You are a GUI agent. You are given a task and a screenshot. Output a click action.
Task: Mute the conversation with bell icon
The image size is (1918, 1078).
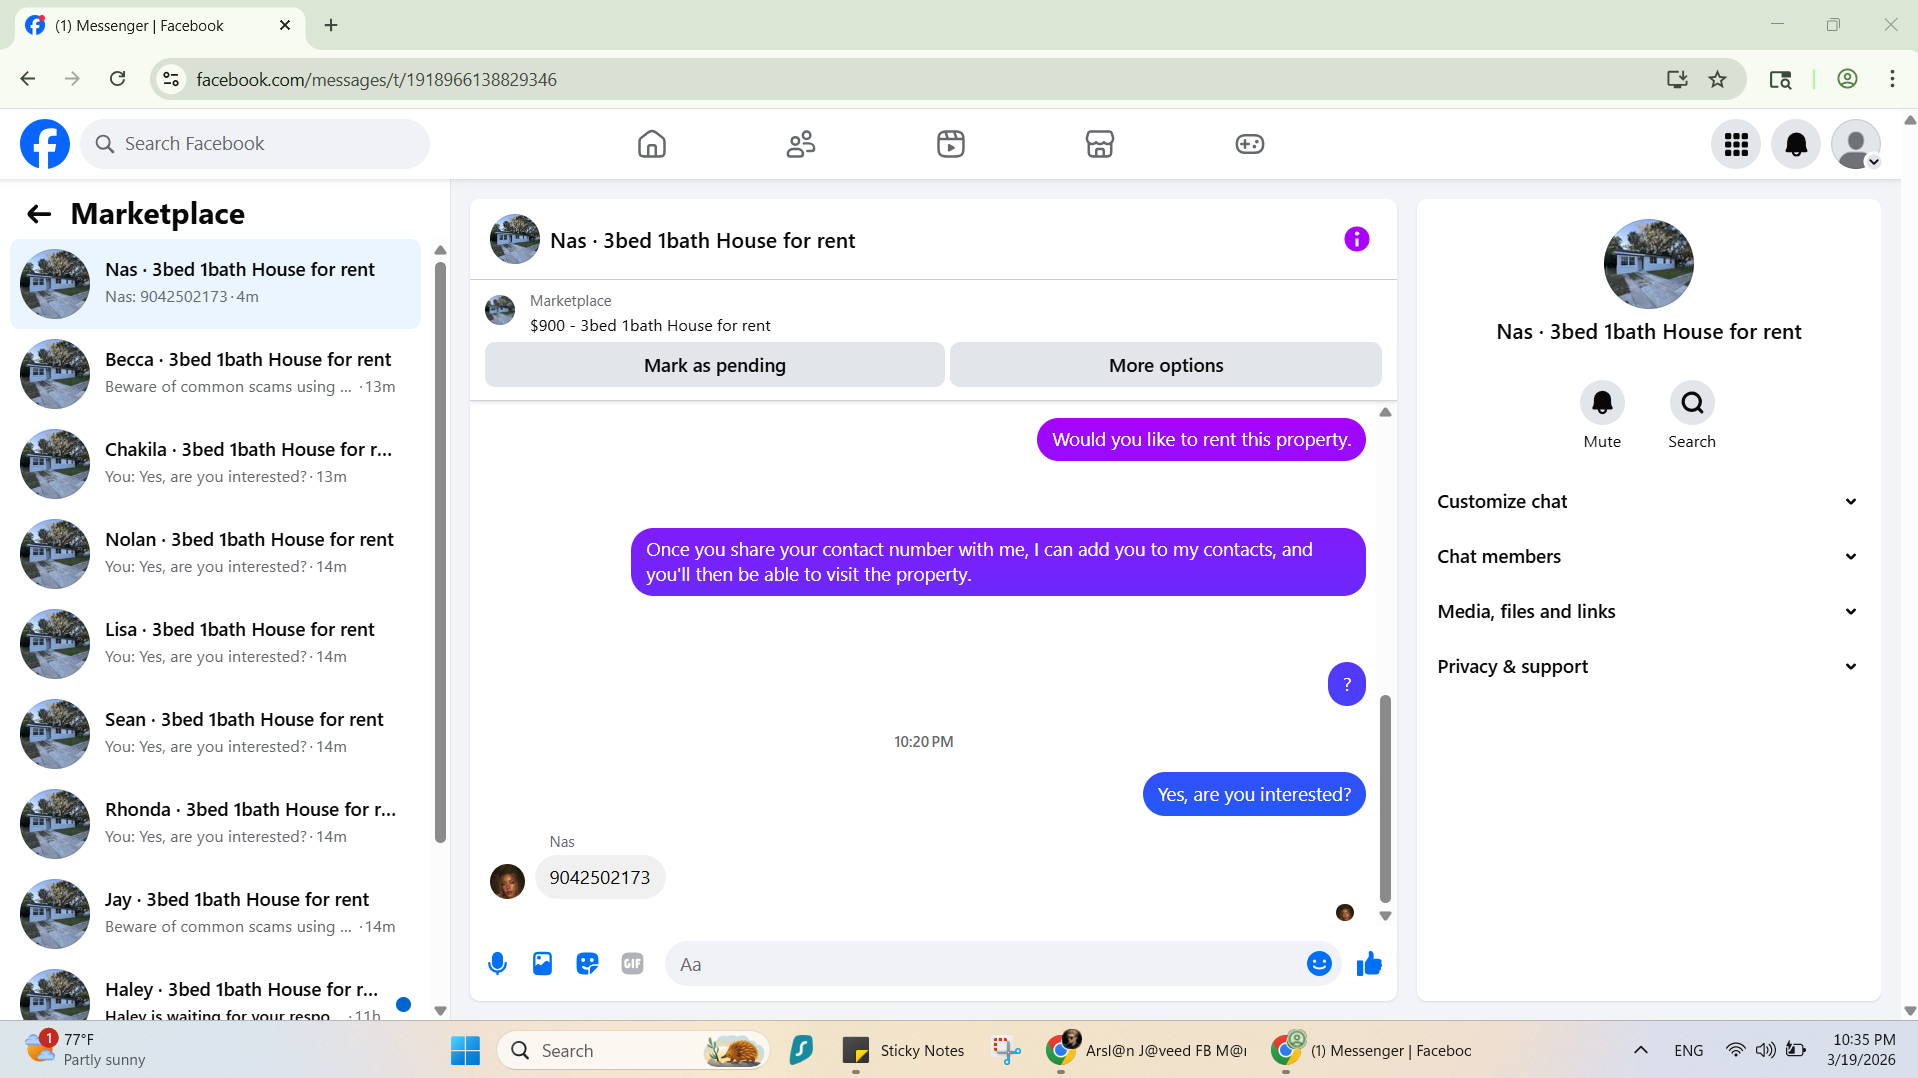pyautogui.click(x=1602, y=402)
